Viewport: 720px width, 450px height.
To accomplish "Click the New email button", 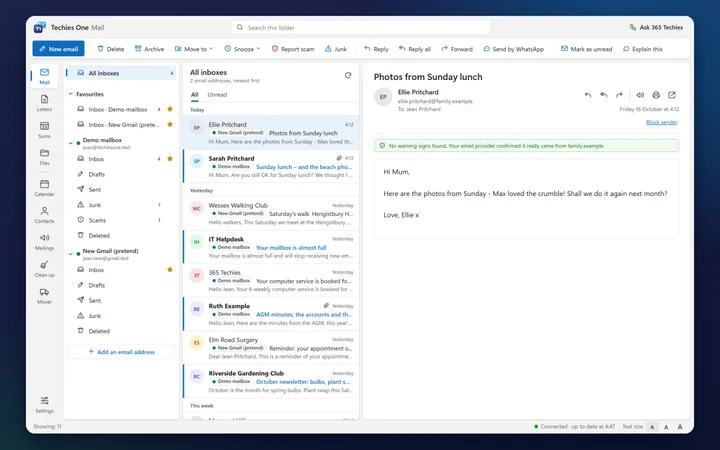I will click(58, 49).
